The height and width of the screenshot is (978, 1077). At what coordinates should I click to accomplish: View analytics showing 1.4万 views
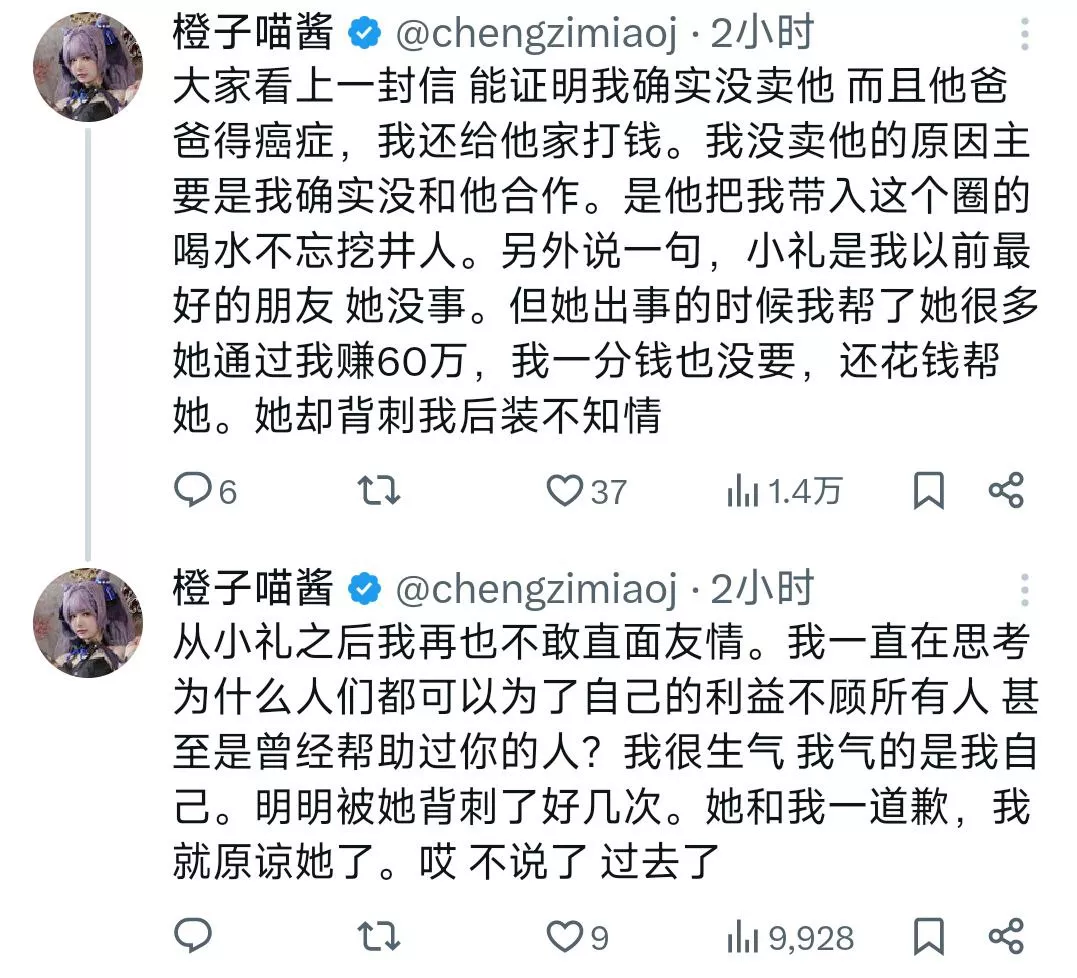pyautogui.click(x=784, y=491)
